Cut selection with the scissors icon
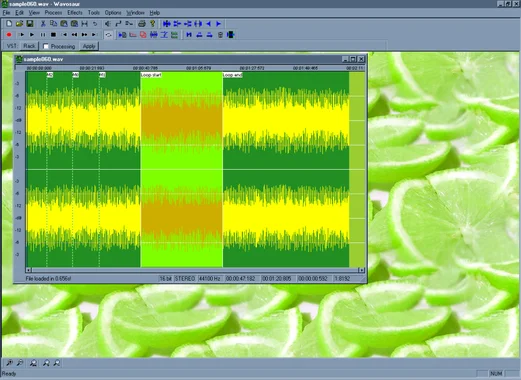Viewport: 521px width, 380px height. [x=43, y=24]
